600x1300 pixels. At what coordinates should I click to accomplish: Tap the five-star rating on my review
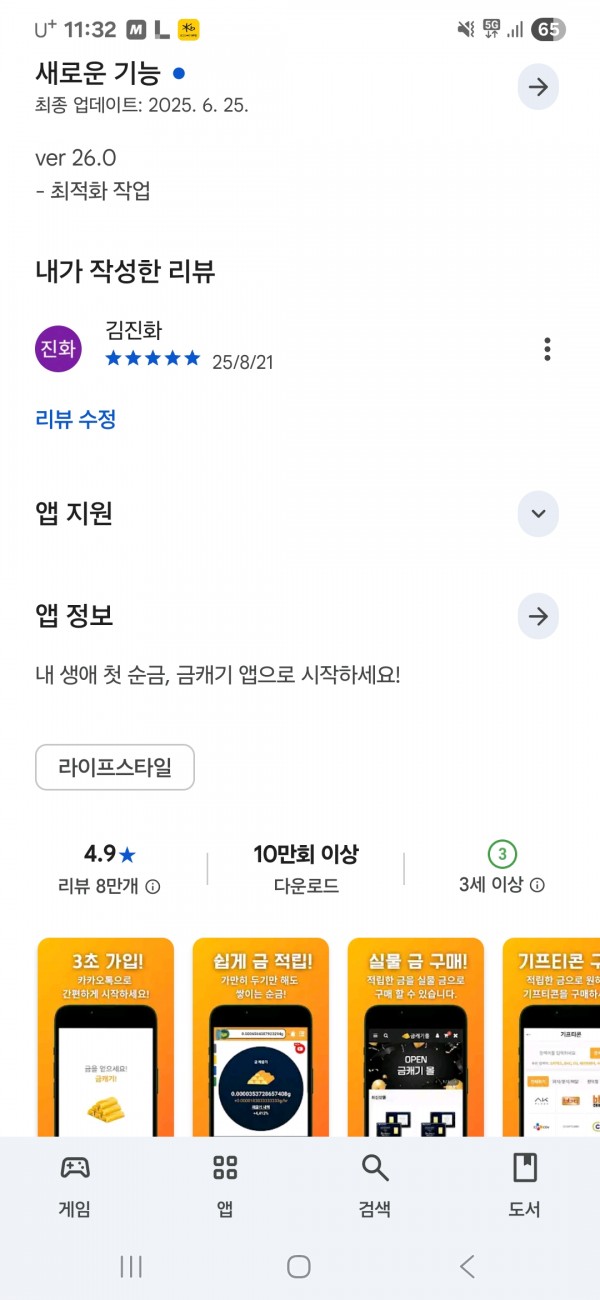tap(153, 358)
